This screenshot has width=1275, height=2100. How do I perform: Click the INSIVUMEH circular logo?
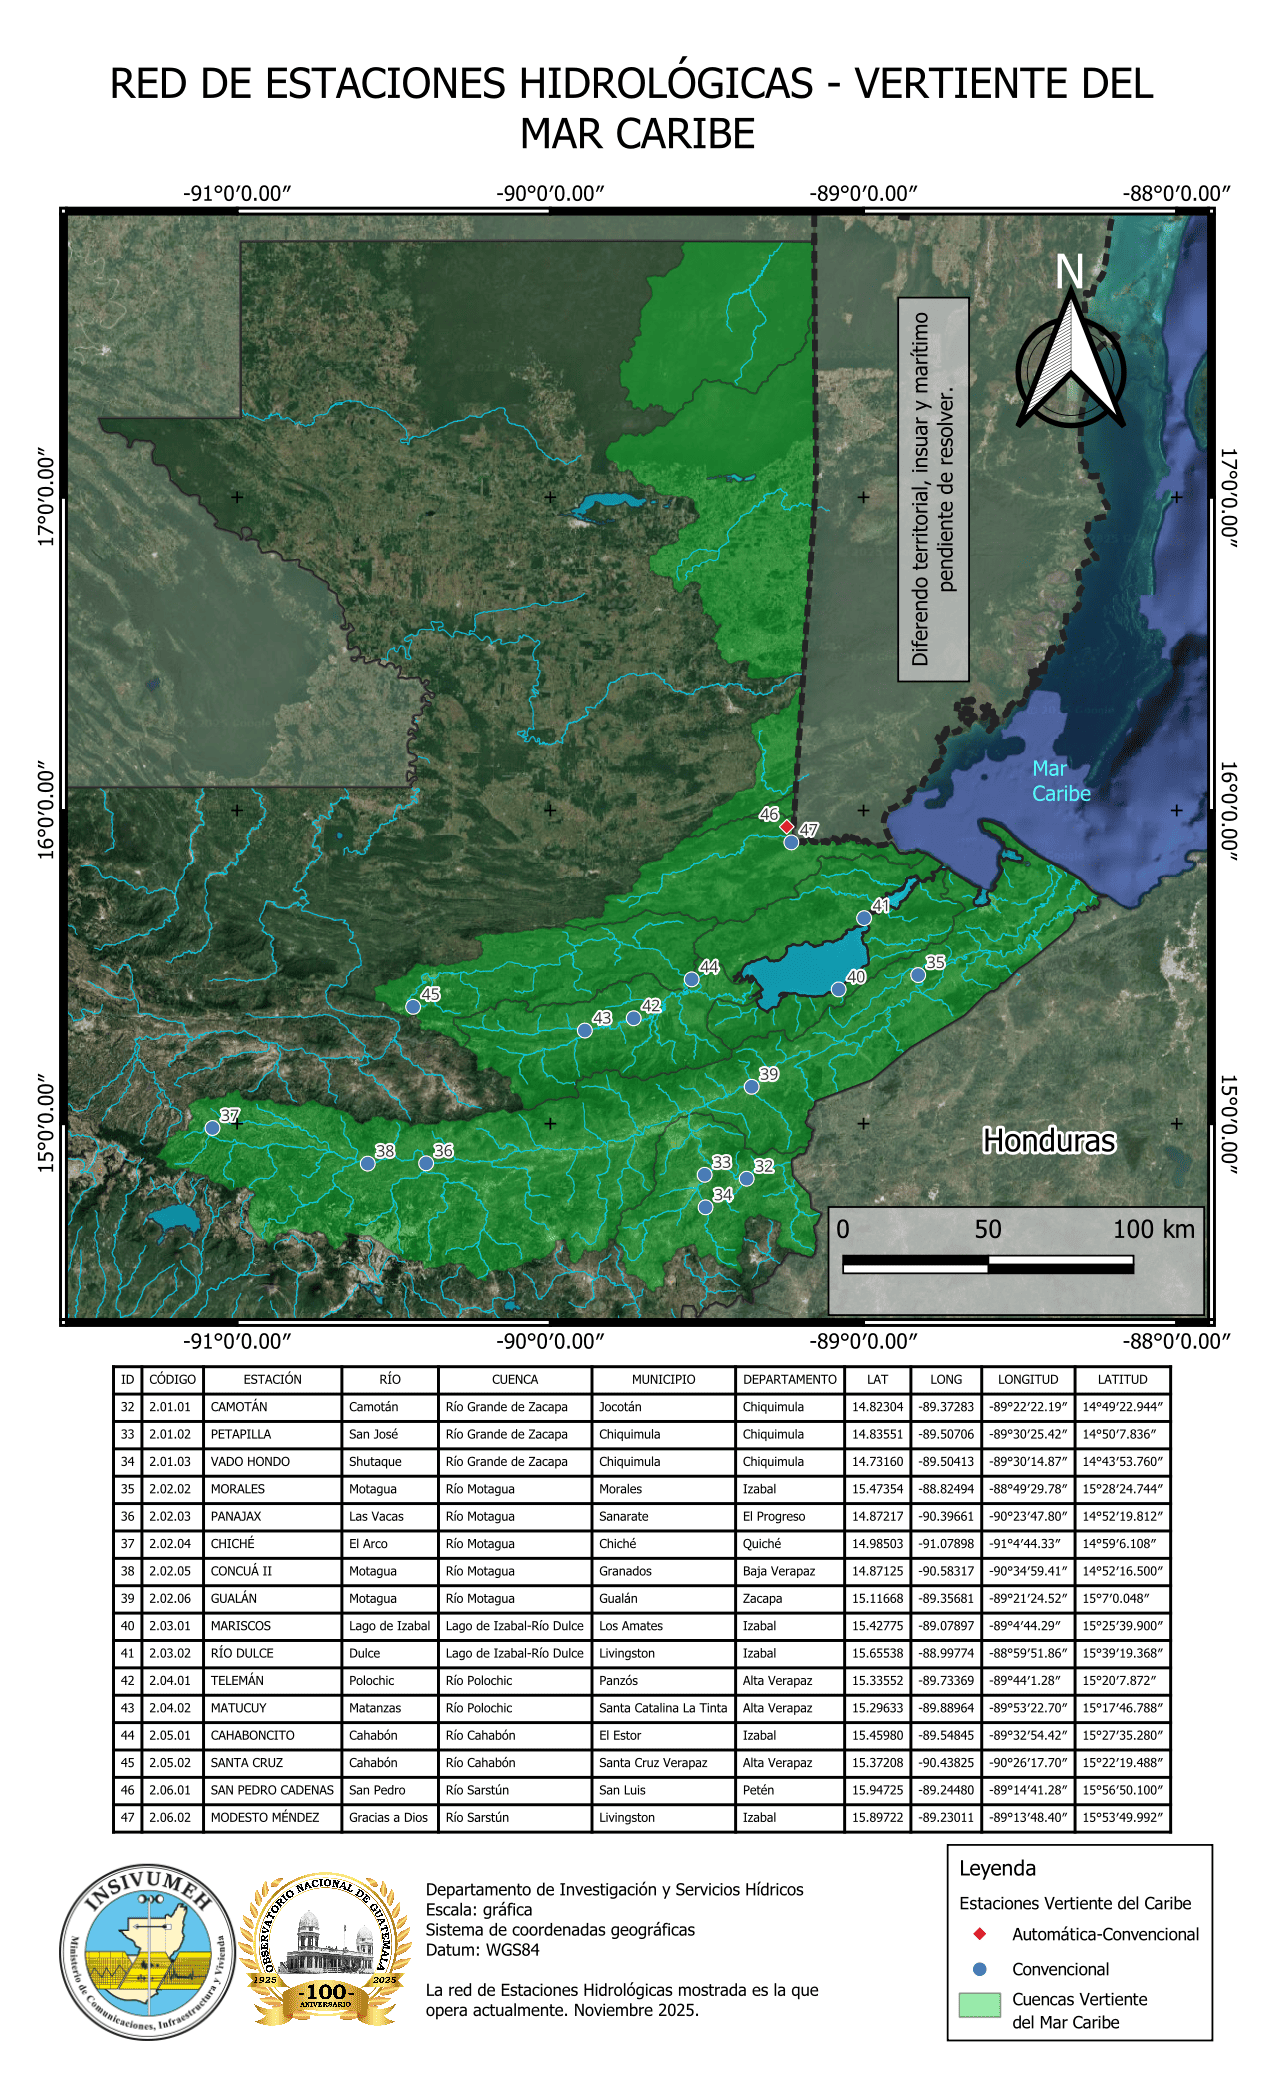pos(148,1953)
